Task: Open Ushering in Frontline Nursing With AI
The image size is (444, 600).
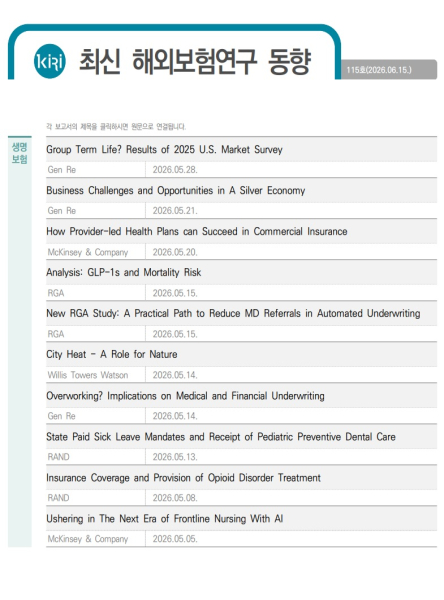Action: (165, 518)
